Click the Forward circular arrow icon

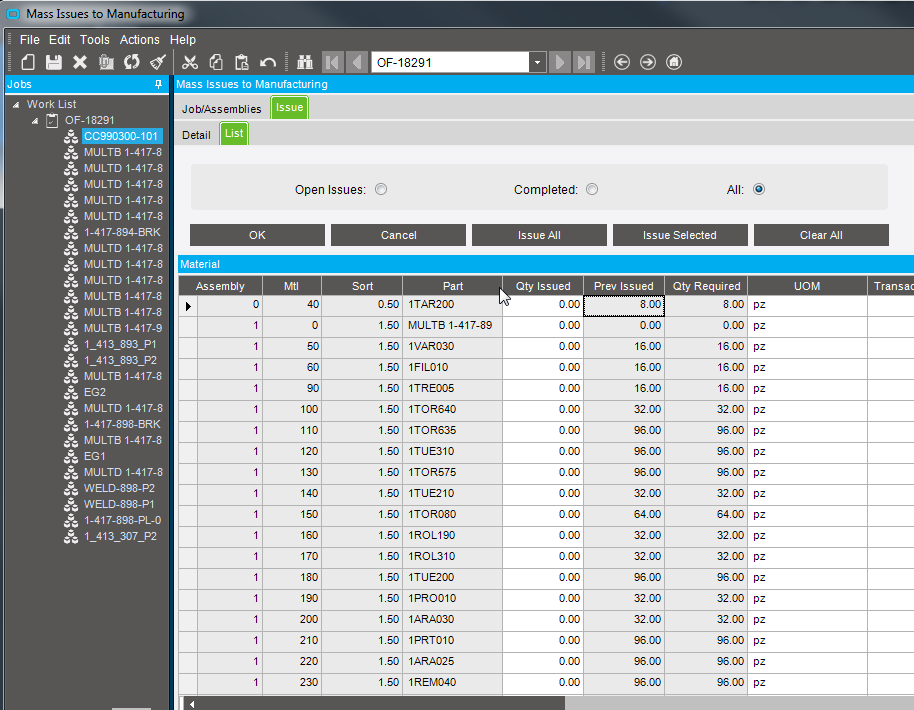(648, 62)
